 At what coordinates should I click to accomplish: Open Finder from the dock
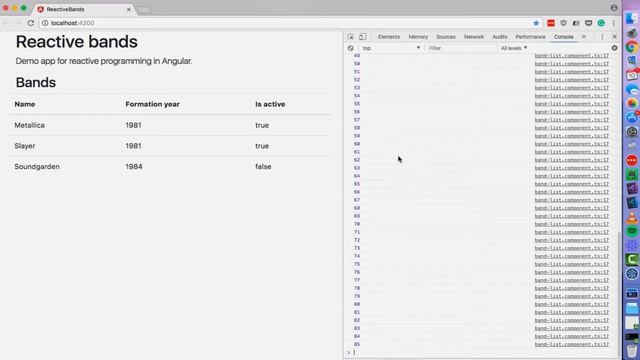(x=632, y=18)
